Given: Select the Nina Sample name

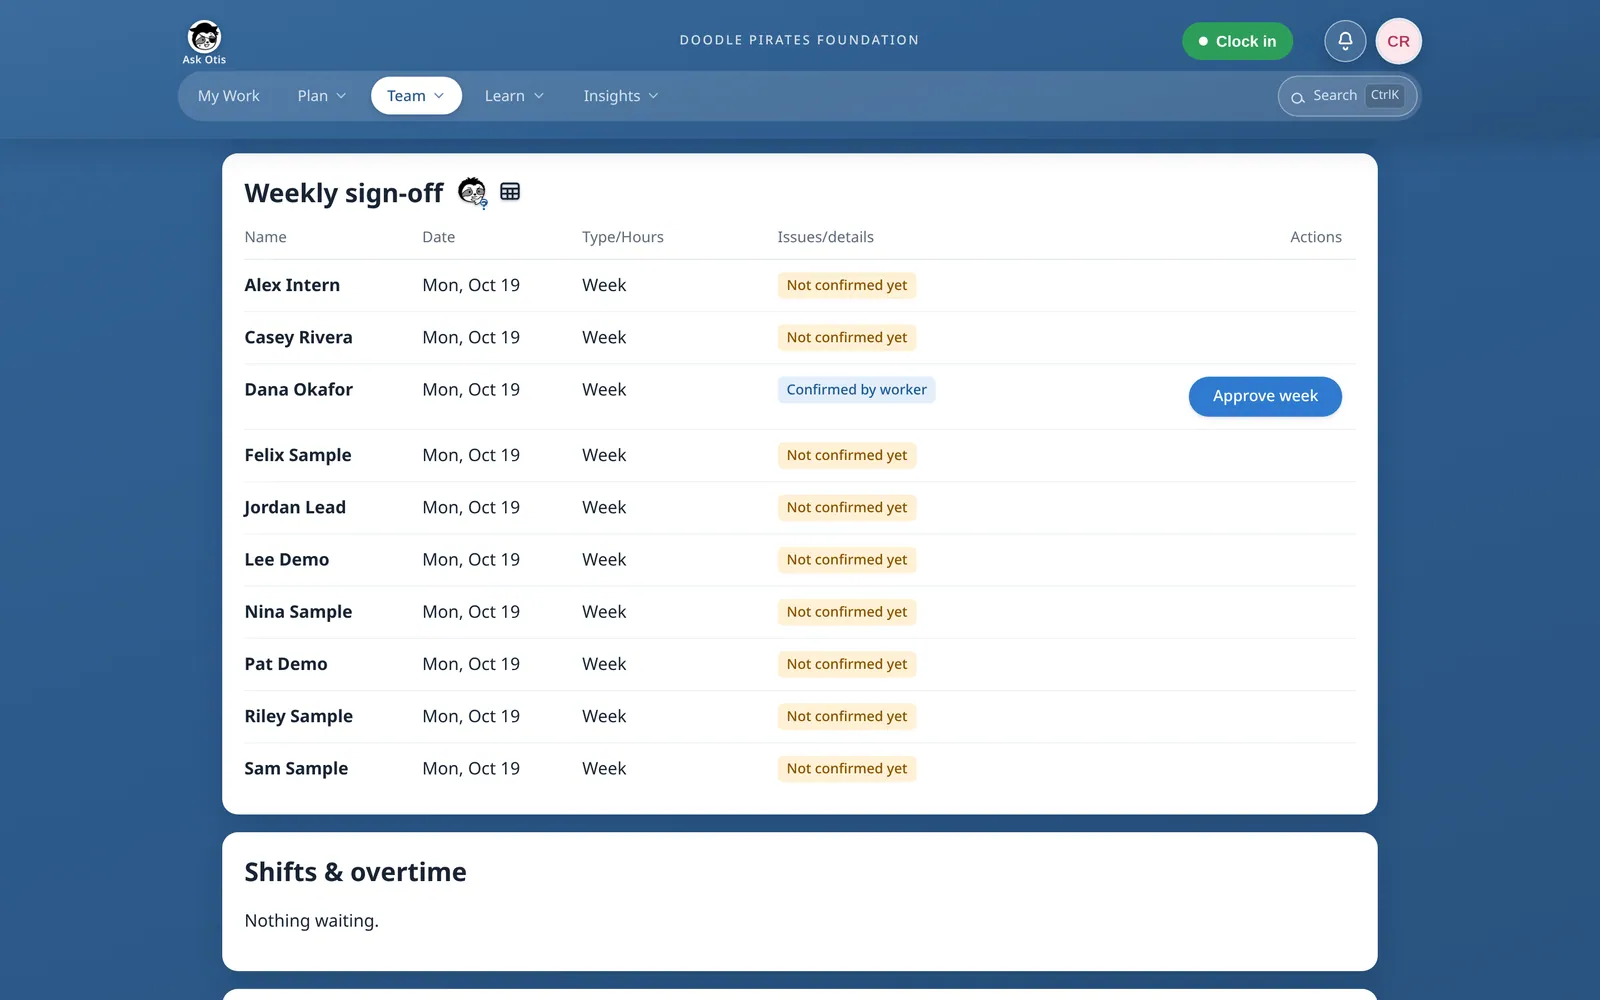Looking at the screenshot, I should (x=298, y=611).
